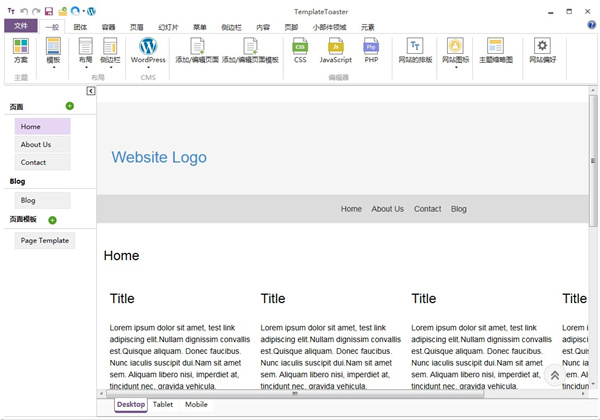Select the Page Template item
This screenshot has height=420, width=600.
coord(45,241)
